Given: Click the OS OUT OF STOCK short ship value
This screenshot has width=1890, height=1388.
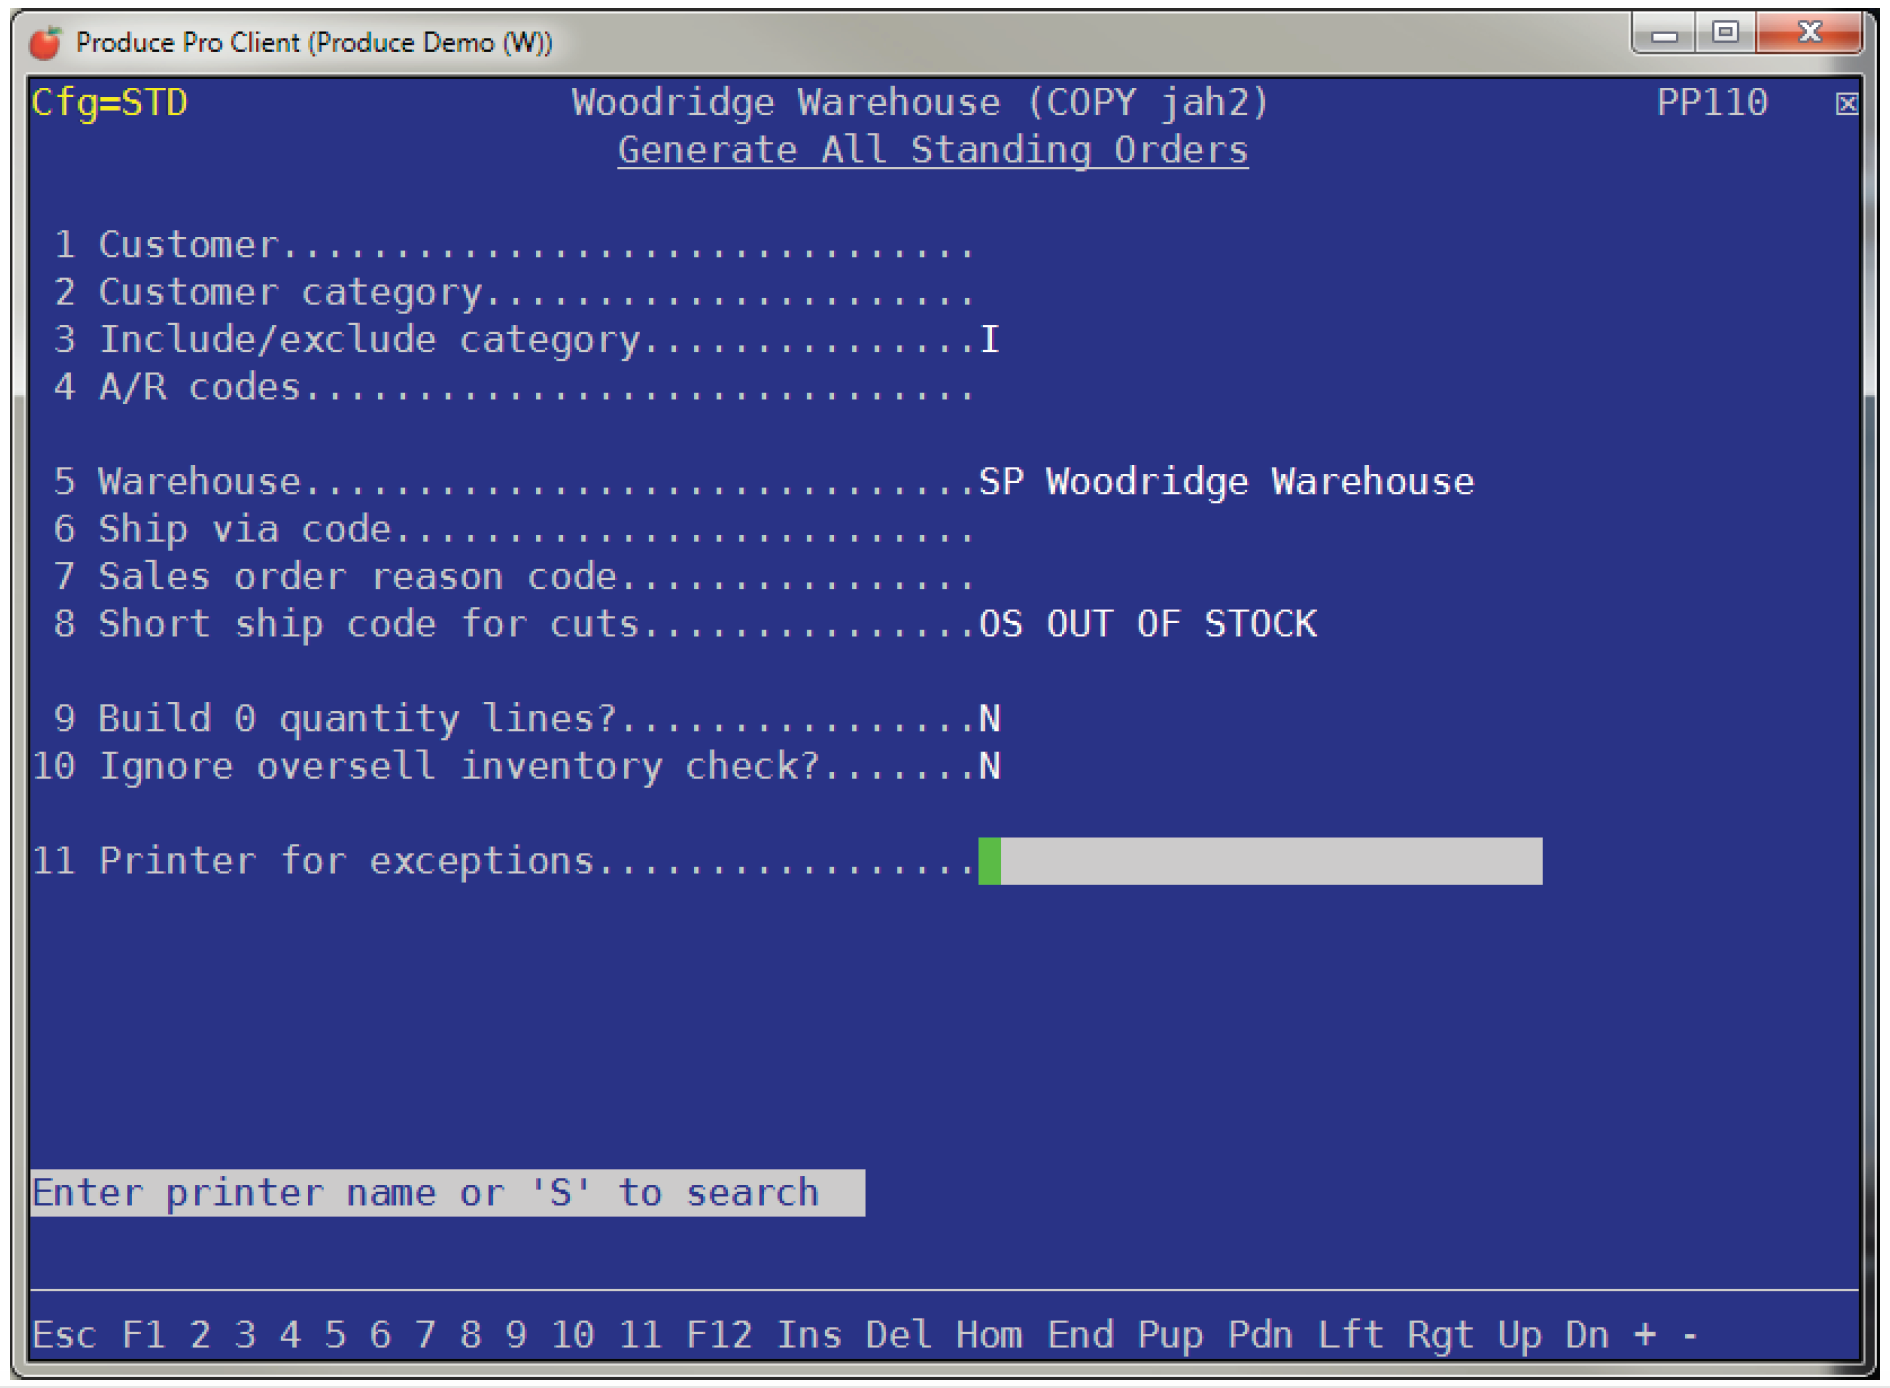Looking at the screenshot, I should tap(1148, 624).
